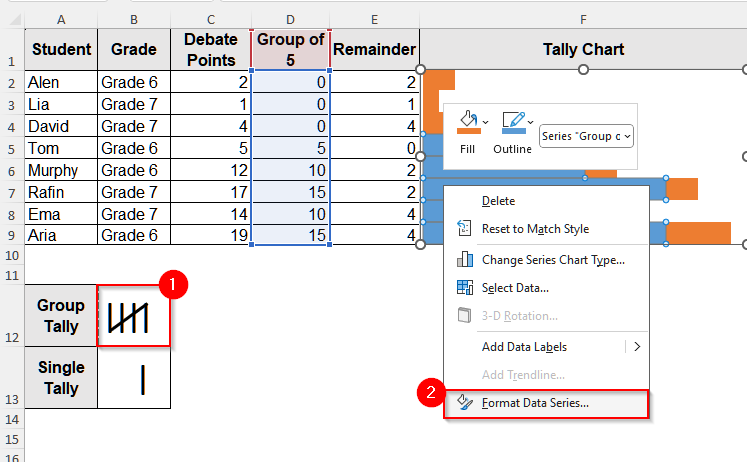Click the Outline pen icon
The width and height of the screenshot is (747, 462).
coord(514,122)
